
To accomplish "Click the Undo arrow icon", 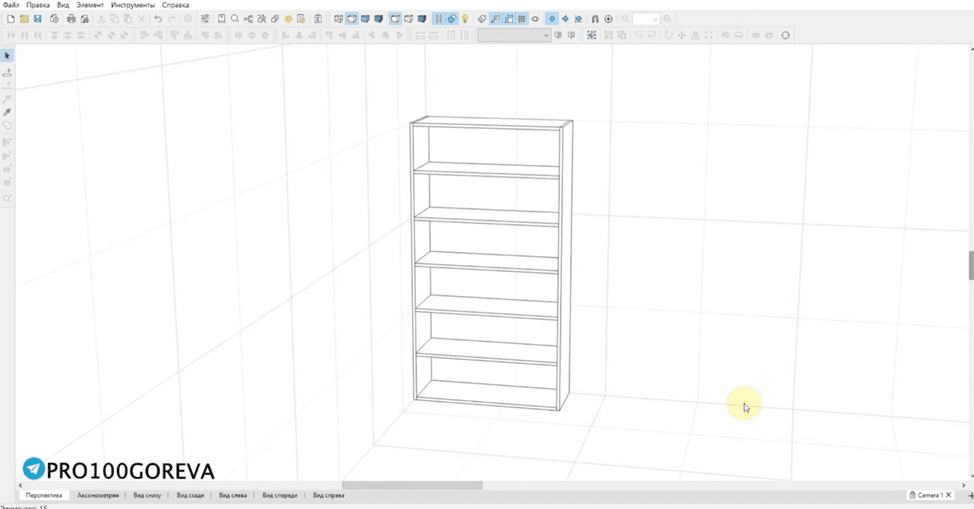I will tap(158, 19).
